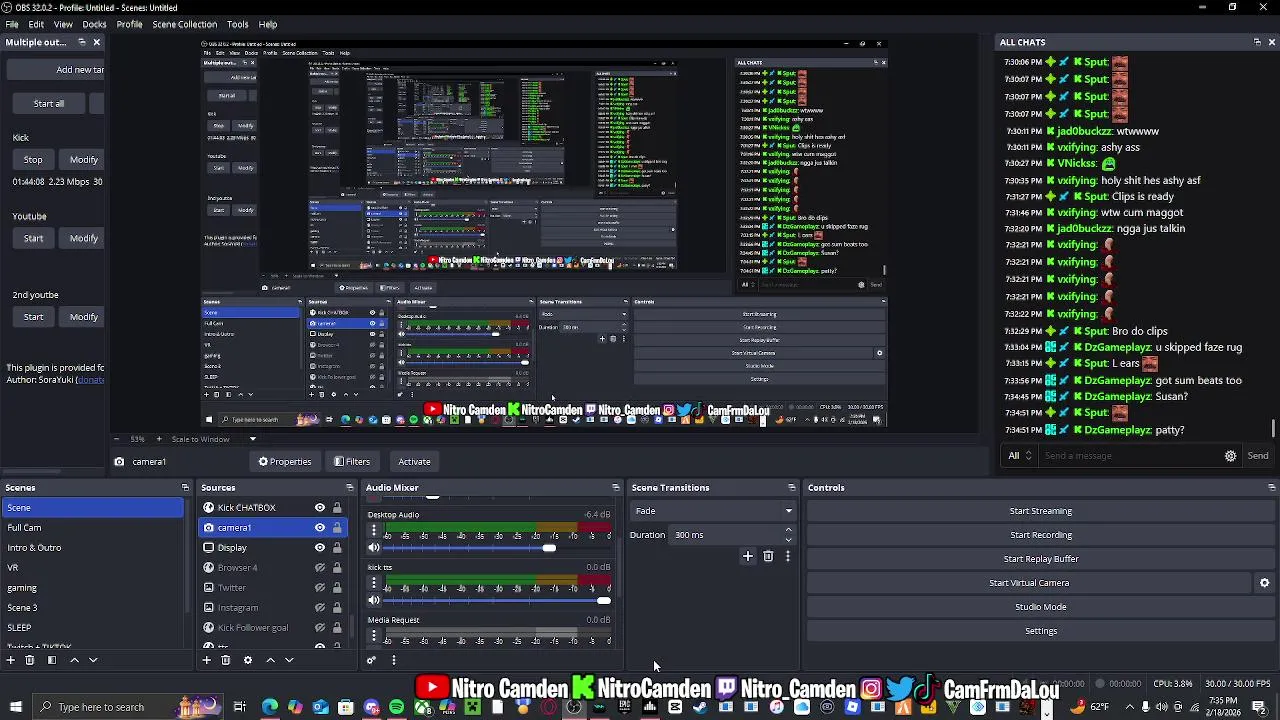1280x720 pixels.
Task: Open transition properties three-dot menu
Action: coord(788,556)
